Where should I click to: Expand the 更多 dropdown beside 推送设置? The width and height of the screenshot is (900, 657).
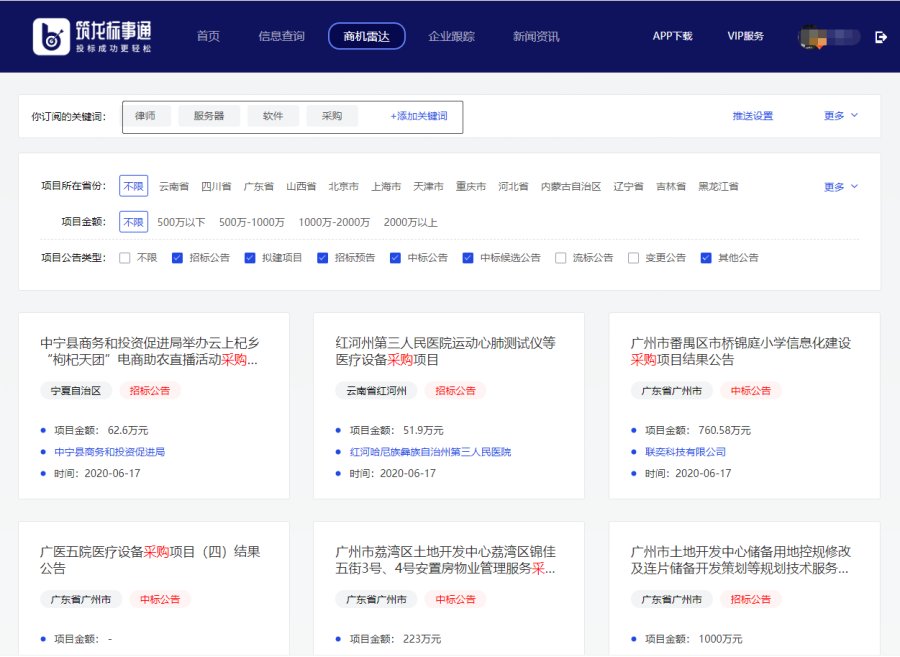click(834, 115)
